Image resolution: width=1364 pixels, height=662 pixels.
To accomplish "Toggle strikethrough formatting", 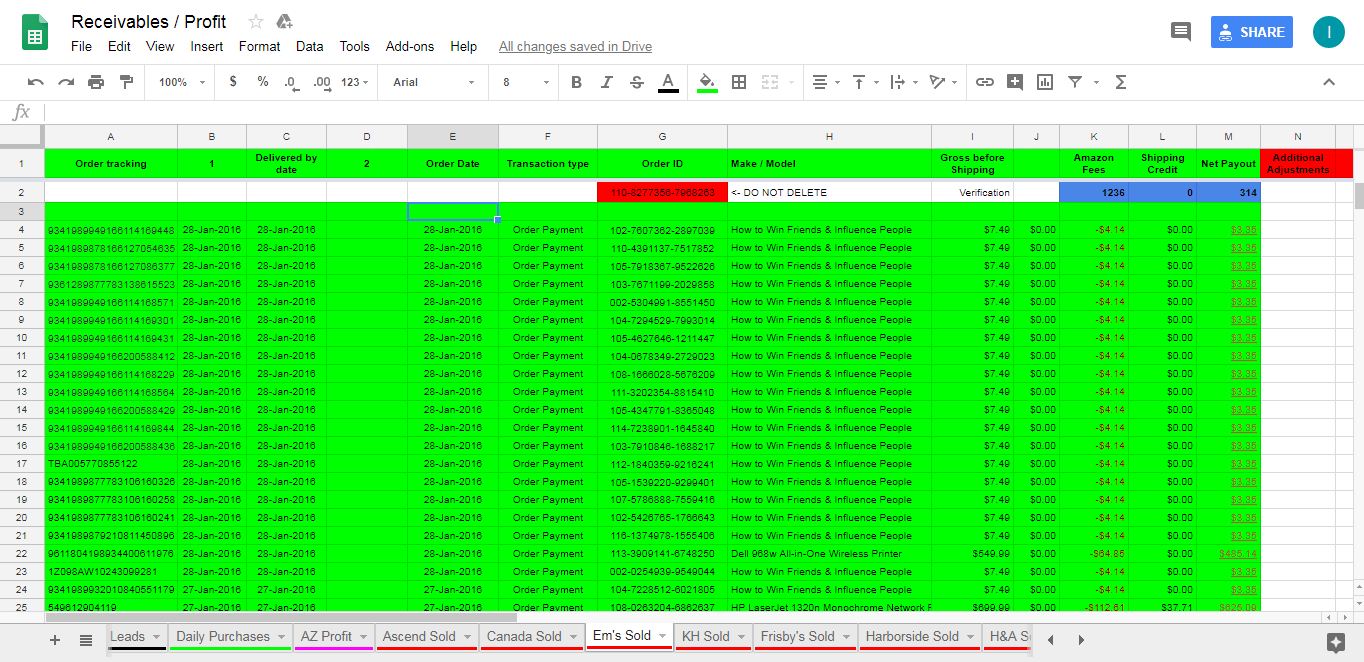I will 636,82.
